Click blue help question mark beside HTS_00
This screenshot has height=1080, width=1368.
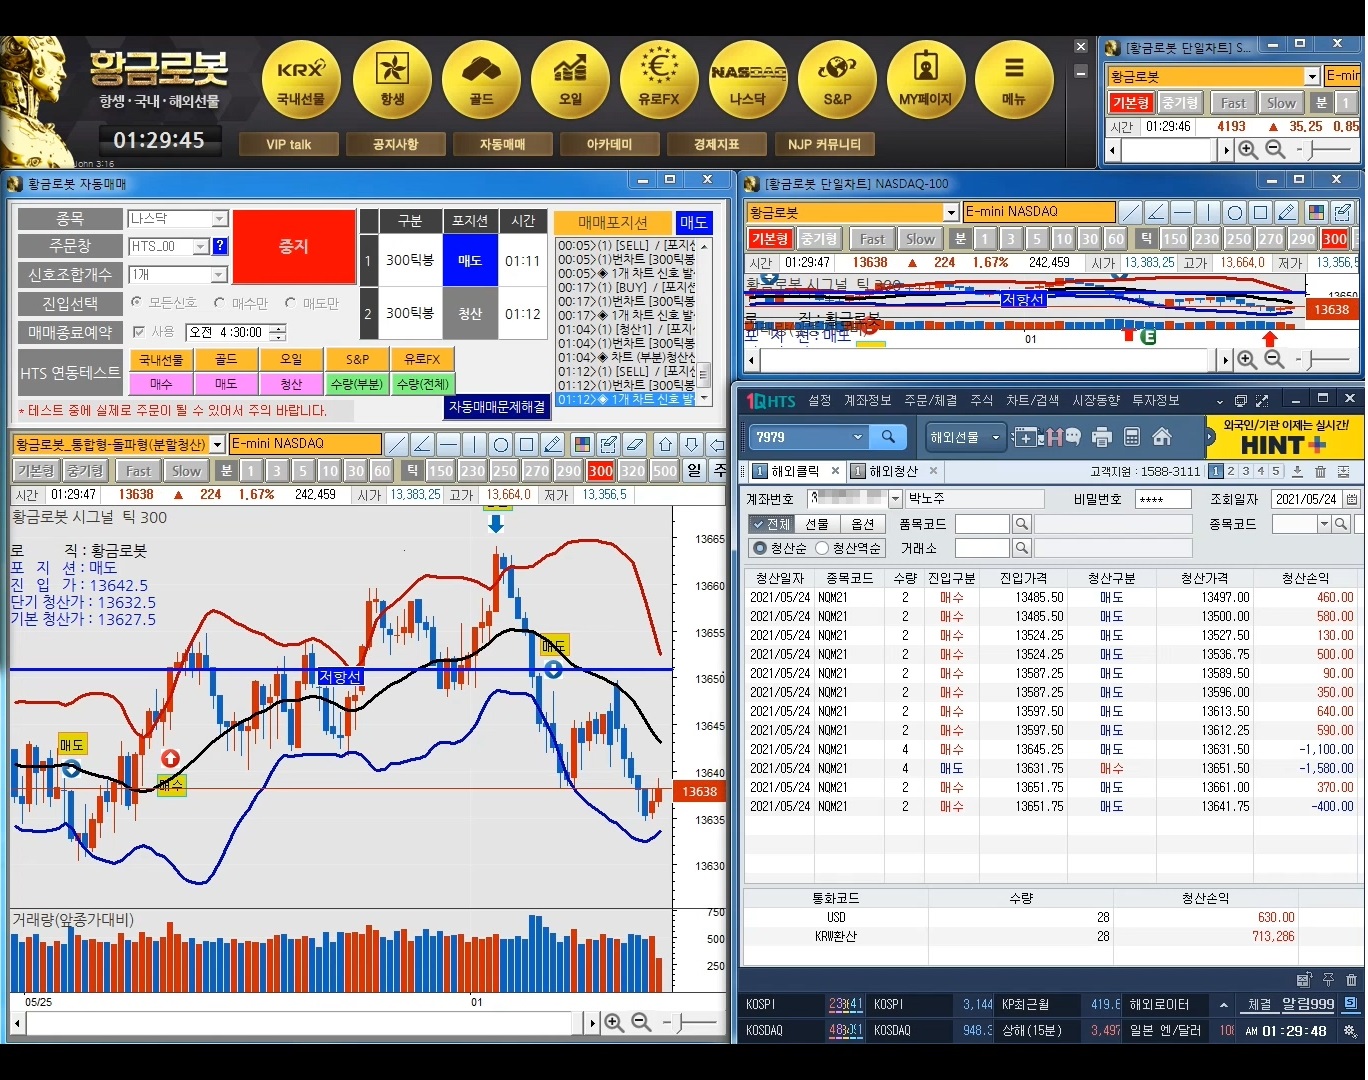click(x=220, y=246)
